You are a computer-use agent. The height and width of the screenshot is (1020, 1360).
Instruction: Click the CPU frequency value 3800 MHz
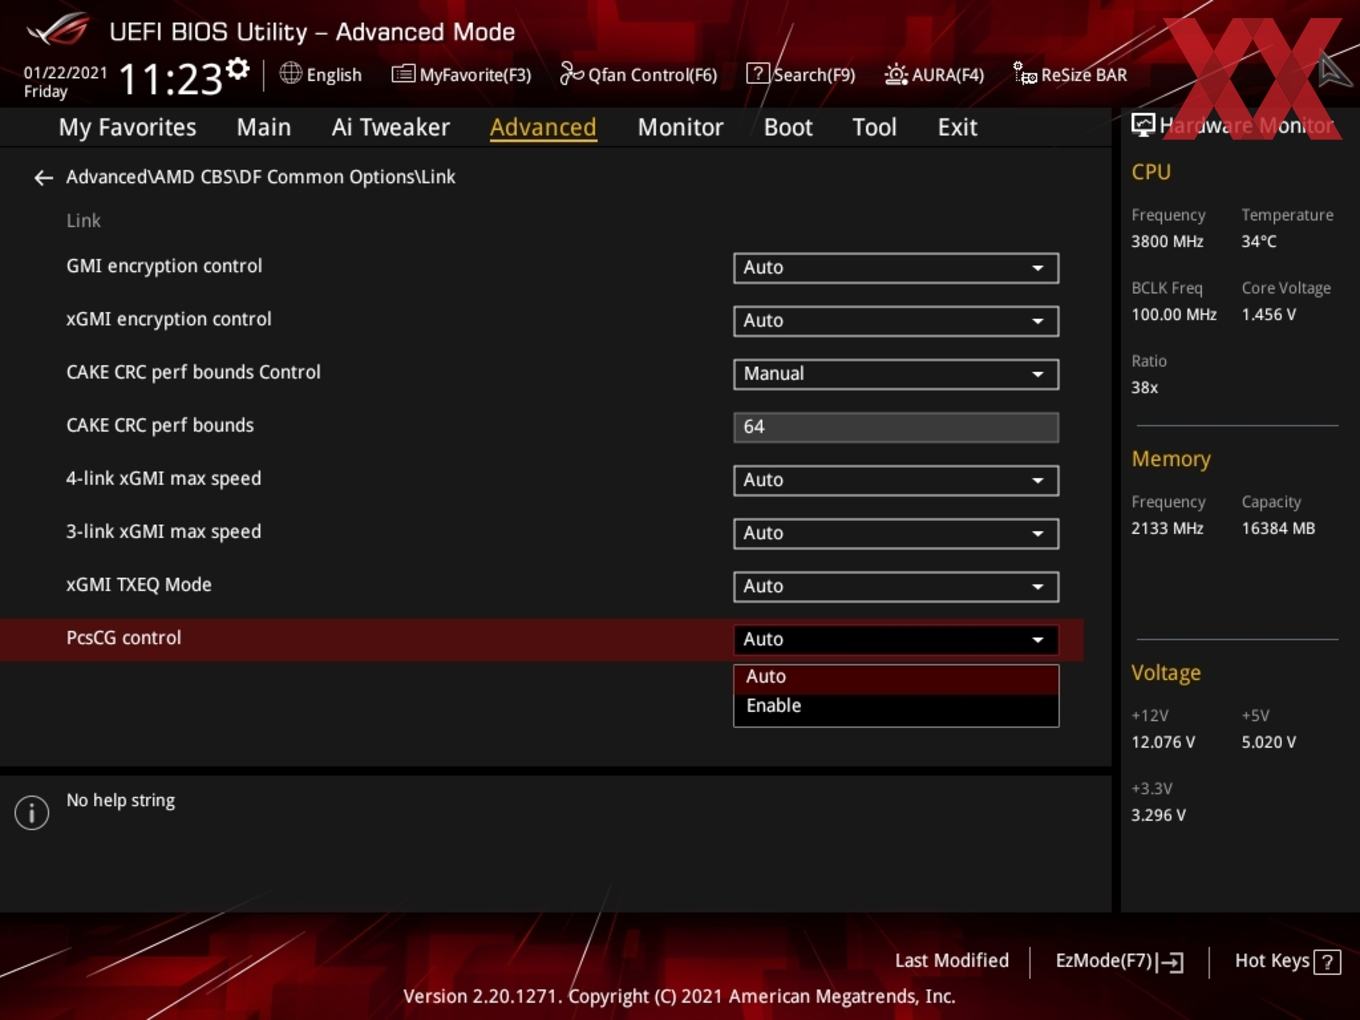pos(1167,242)
